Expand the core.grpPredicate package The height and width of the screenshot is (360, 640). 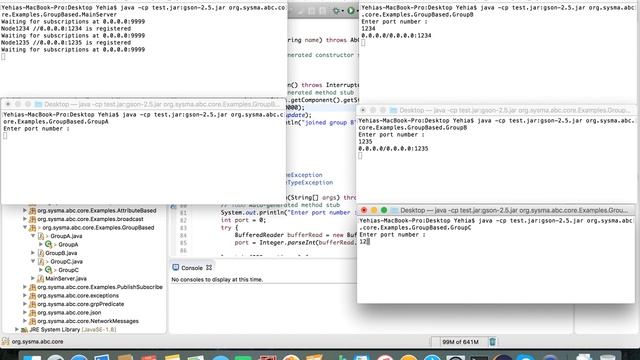[25, 304]
